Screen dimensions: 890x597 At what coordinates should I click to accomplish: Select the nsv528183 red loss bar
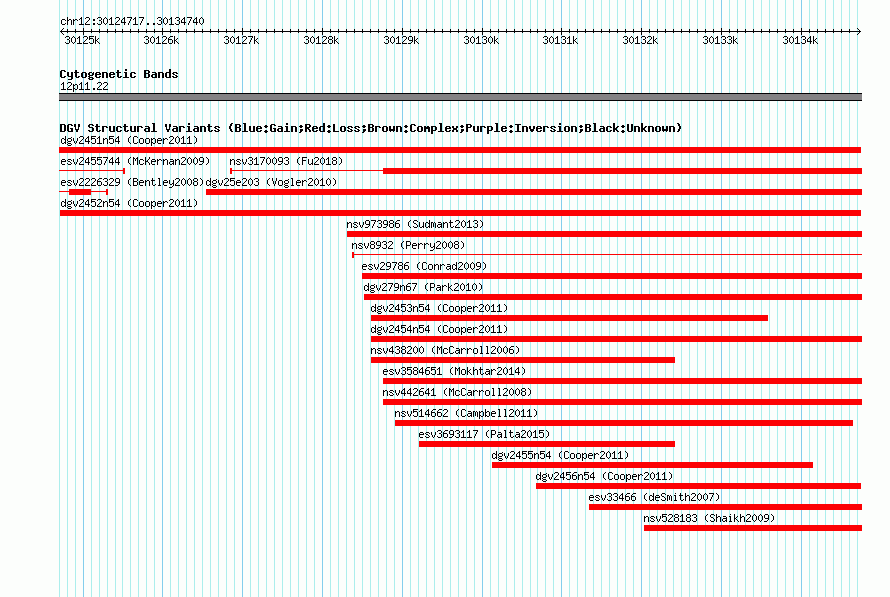tap(753, 528)
